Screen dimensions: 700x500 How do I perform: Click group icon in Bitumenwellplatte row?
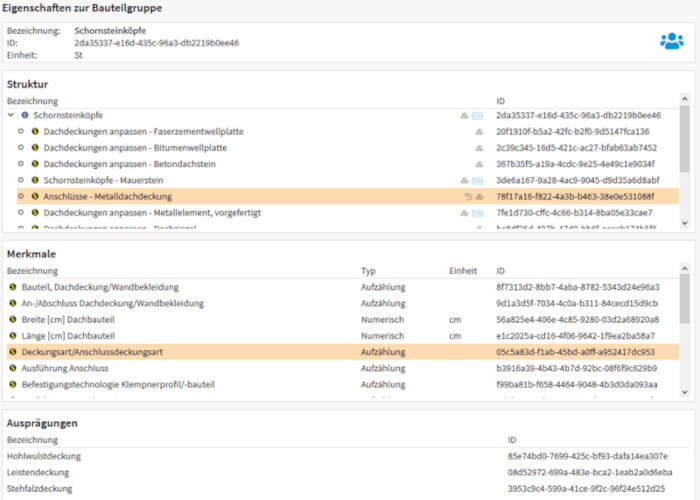479,148
